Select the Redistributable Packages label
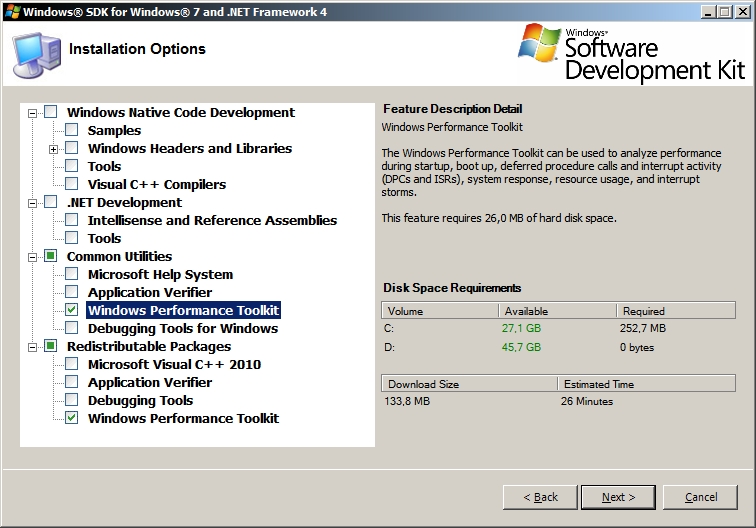The image size is (756, 528). tap(149, 347)
